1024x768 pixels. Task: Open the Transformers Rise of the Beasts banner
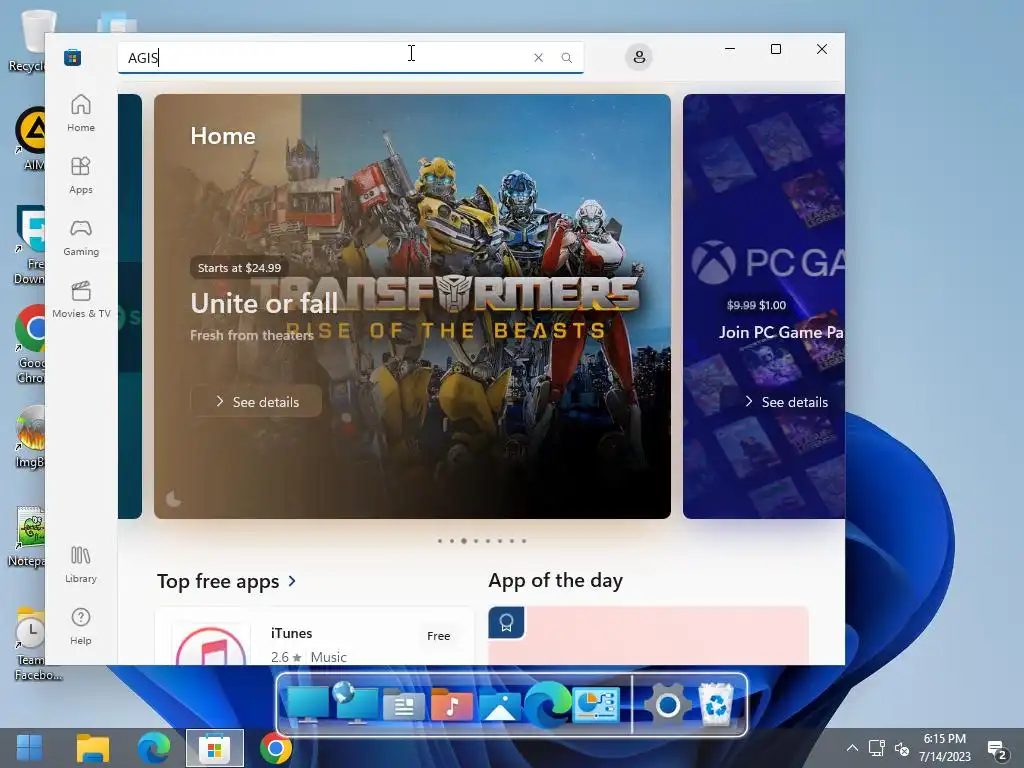click(x=412, y=306)
